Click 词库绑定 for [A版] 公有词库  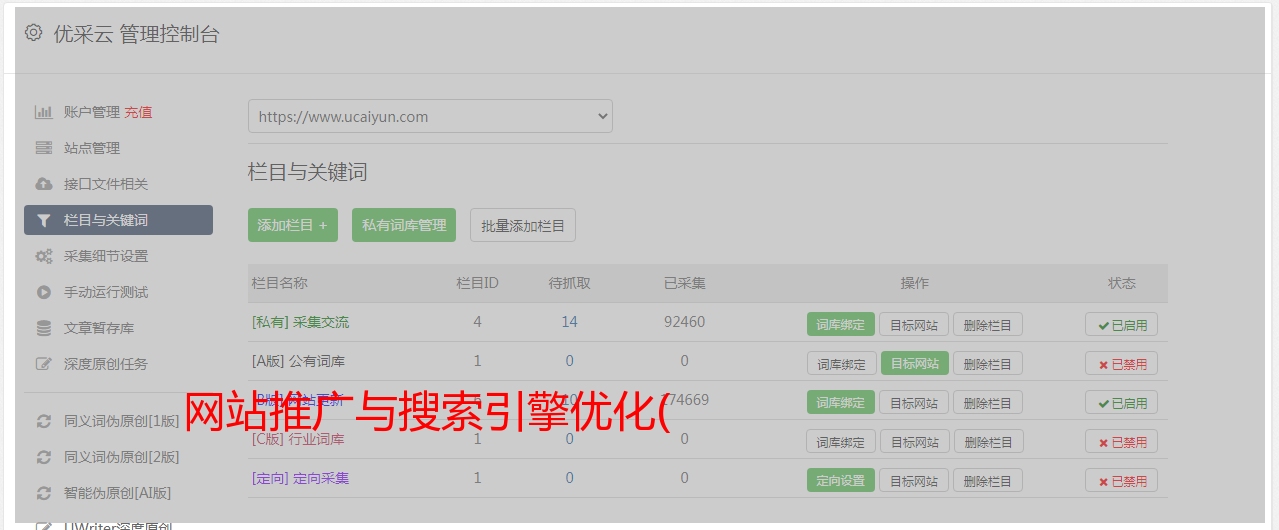point(841,363)
